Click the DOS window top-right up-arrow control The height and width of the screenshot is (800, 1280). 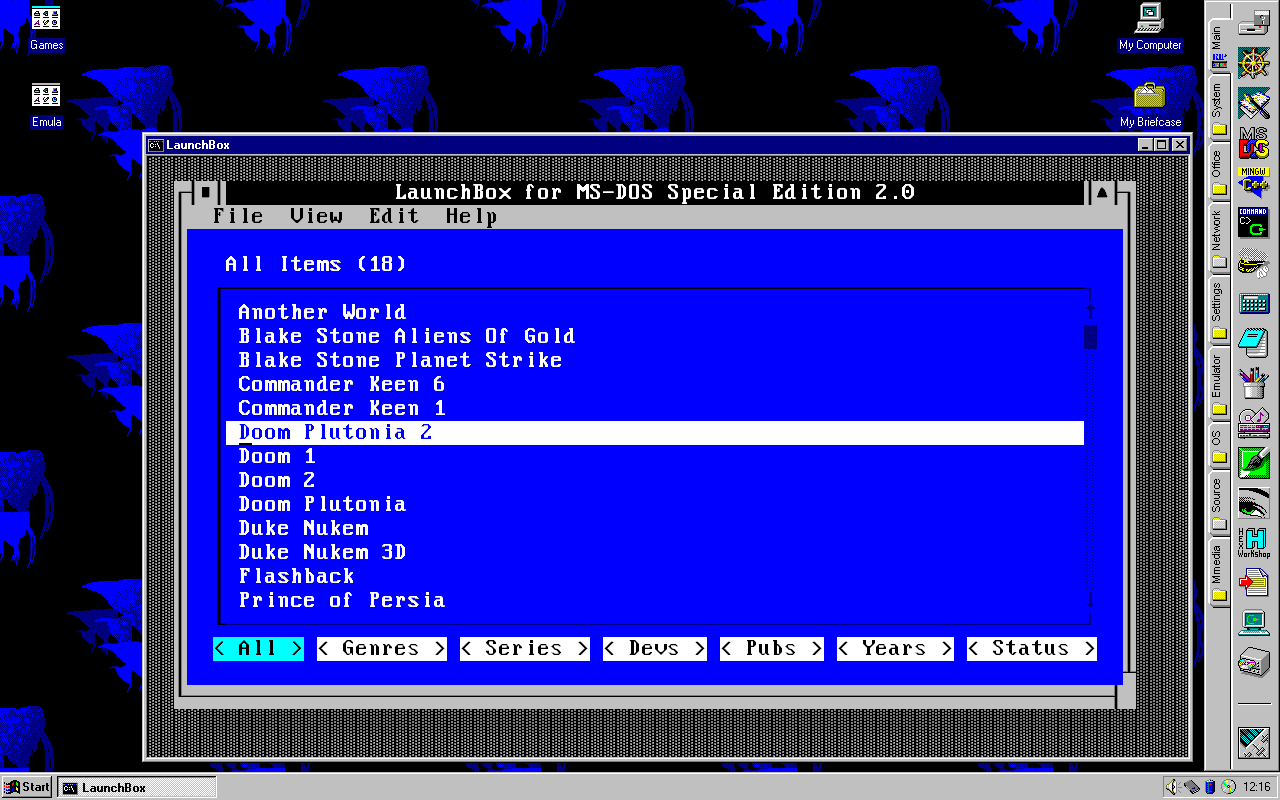coord(1102,192)
